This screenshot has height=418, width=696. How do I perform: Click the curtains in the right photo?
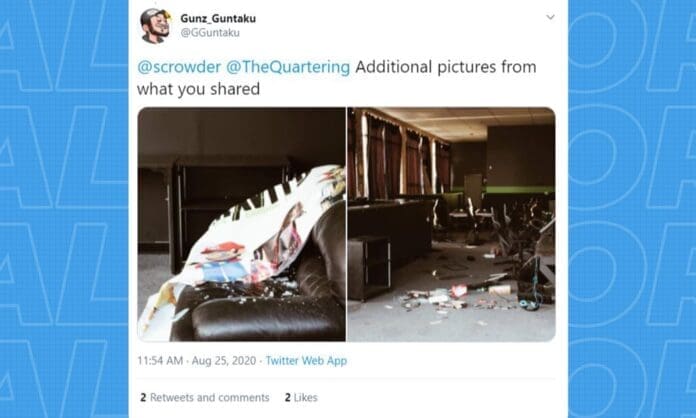click(x=399, y=155)
